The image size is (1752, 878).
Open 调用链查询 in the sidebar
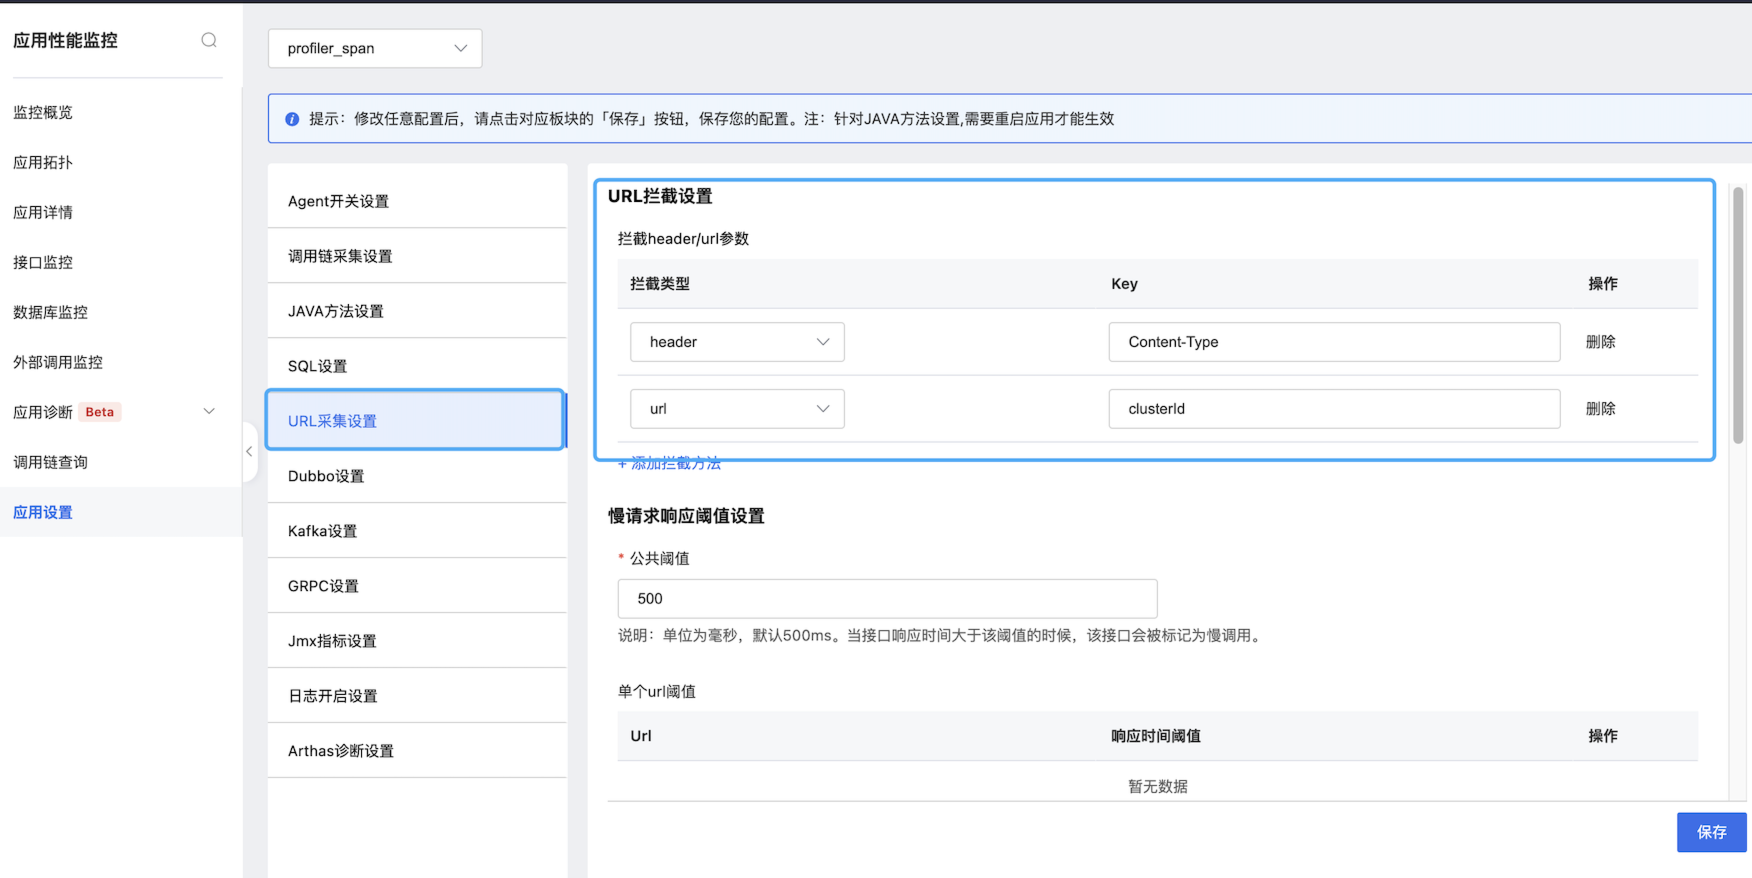(50, 462)
